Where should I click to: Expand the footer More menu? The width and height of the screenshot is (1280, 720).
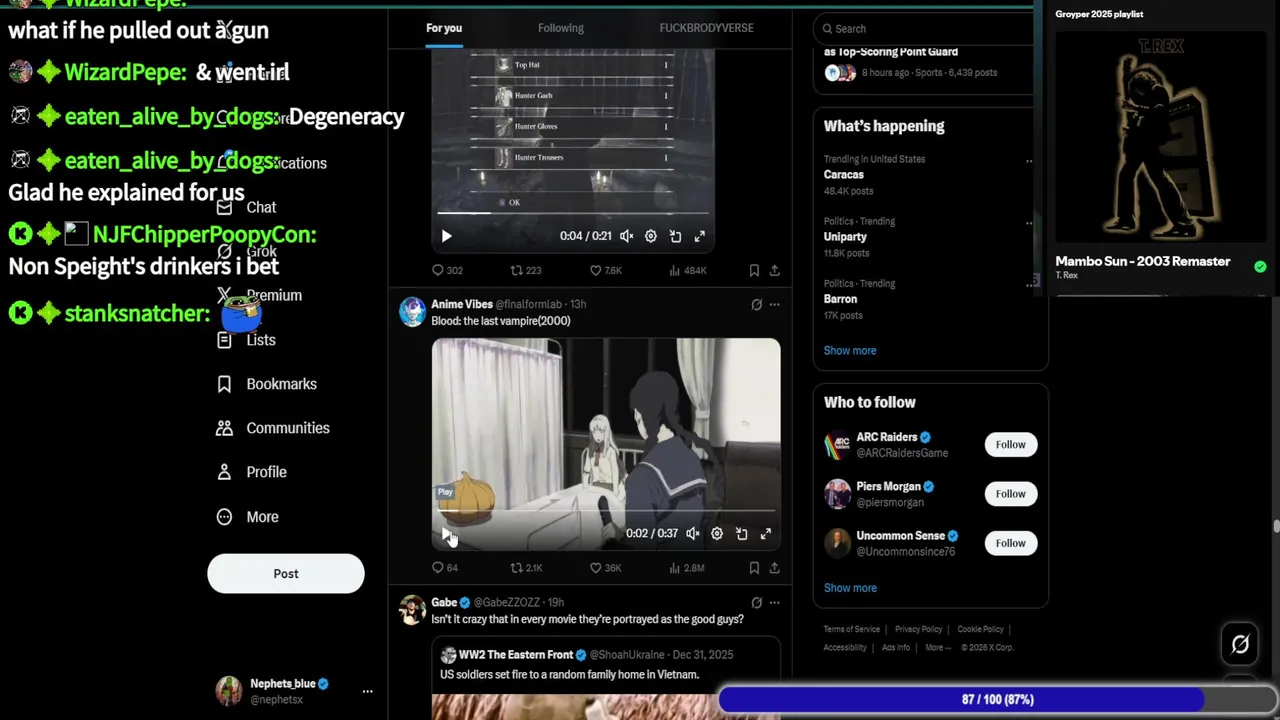pos(937,647)
